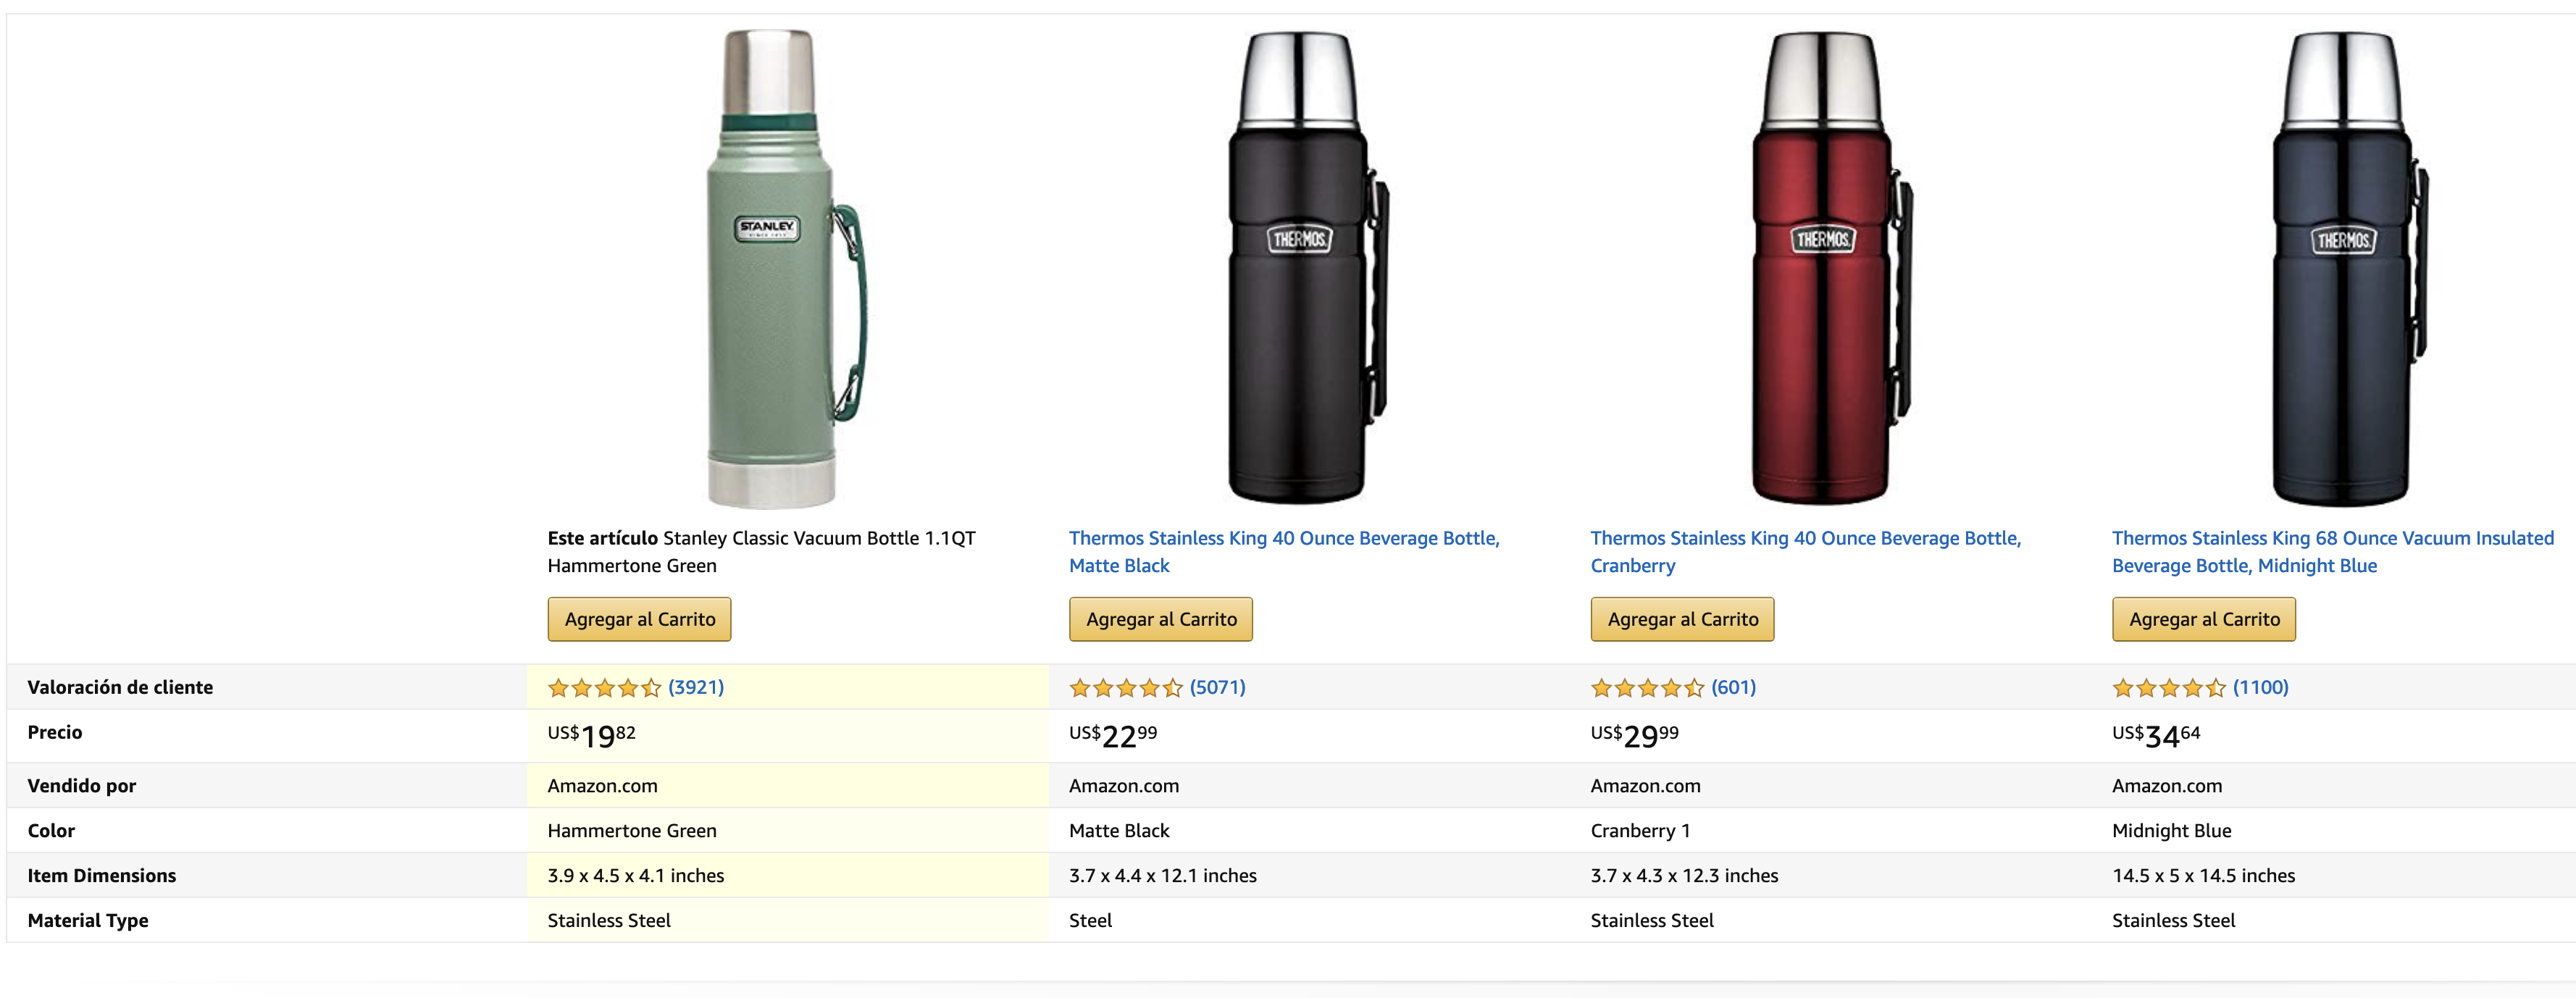
Task: Add Midnight Blue Thermos to cart
Action: pos(2204,619)
